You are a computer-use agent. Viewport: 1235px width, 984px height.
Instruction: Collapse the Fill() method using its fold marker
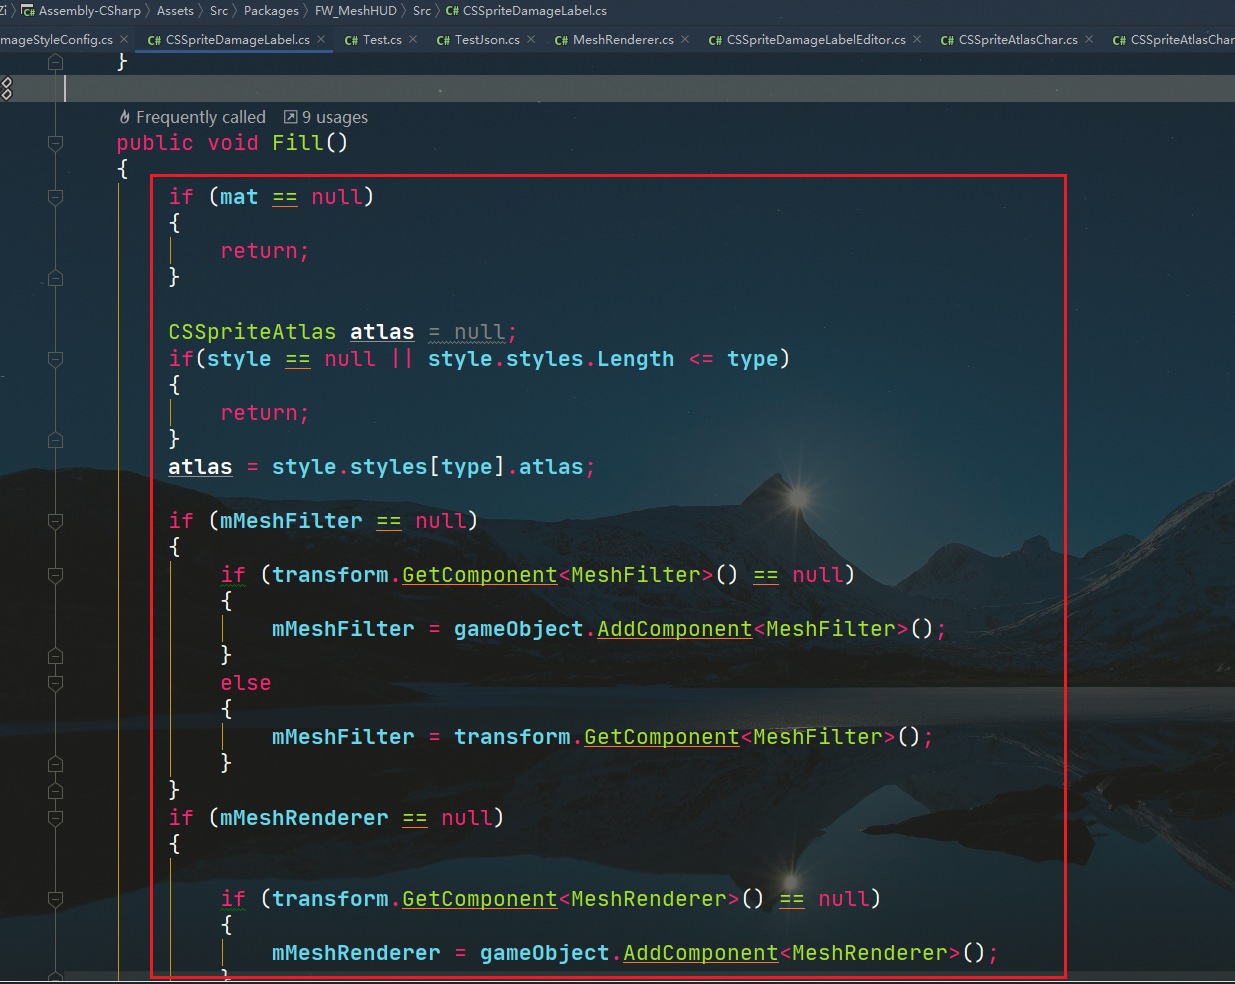[56, 143]
